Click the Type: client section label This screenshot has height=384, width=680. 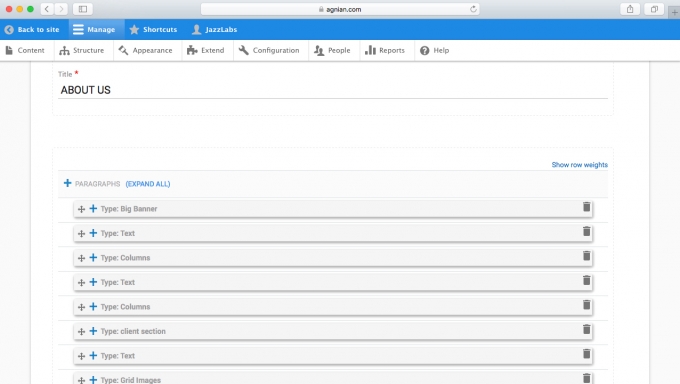[133, 331]
